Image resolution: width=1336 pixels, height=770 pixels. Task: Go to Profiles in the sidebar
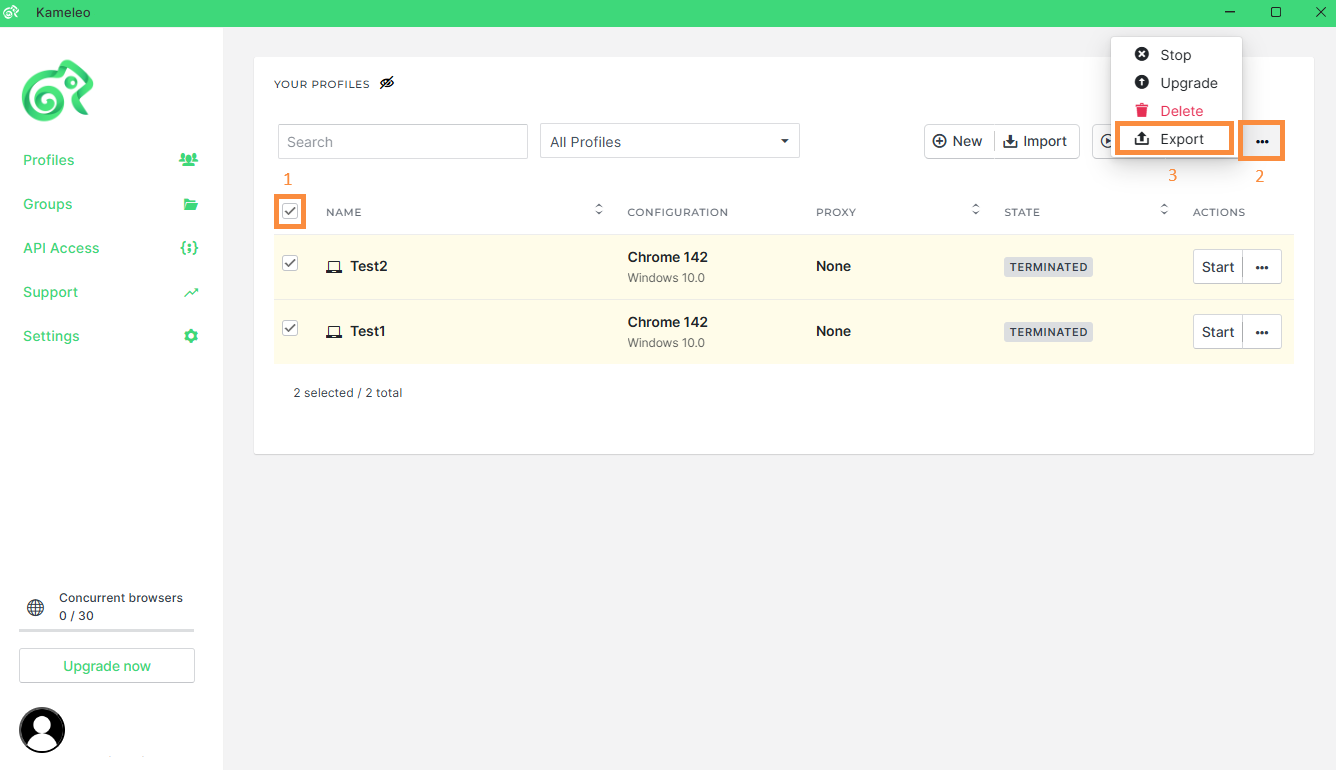[49, 160]
